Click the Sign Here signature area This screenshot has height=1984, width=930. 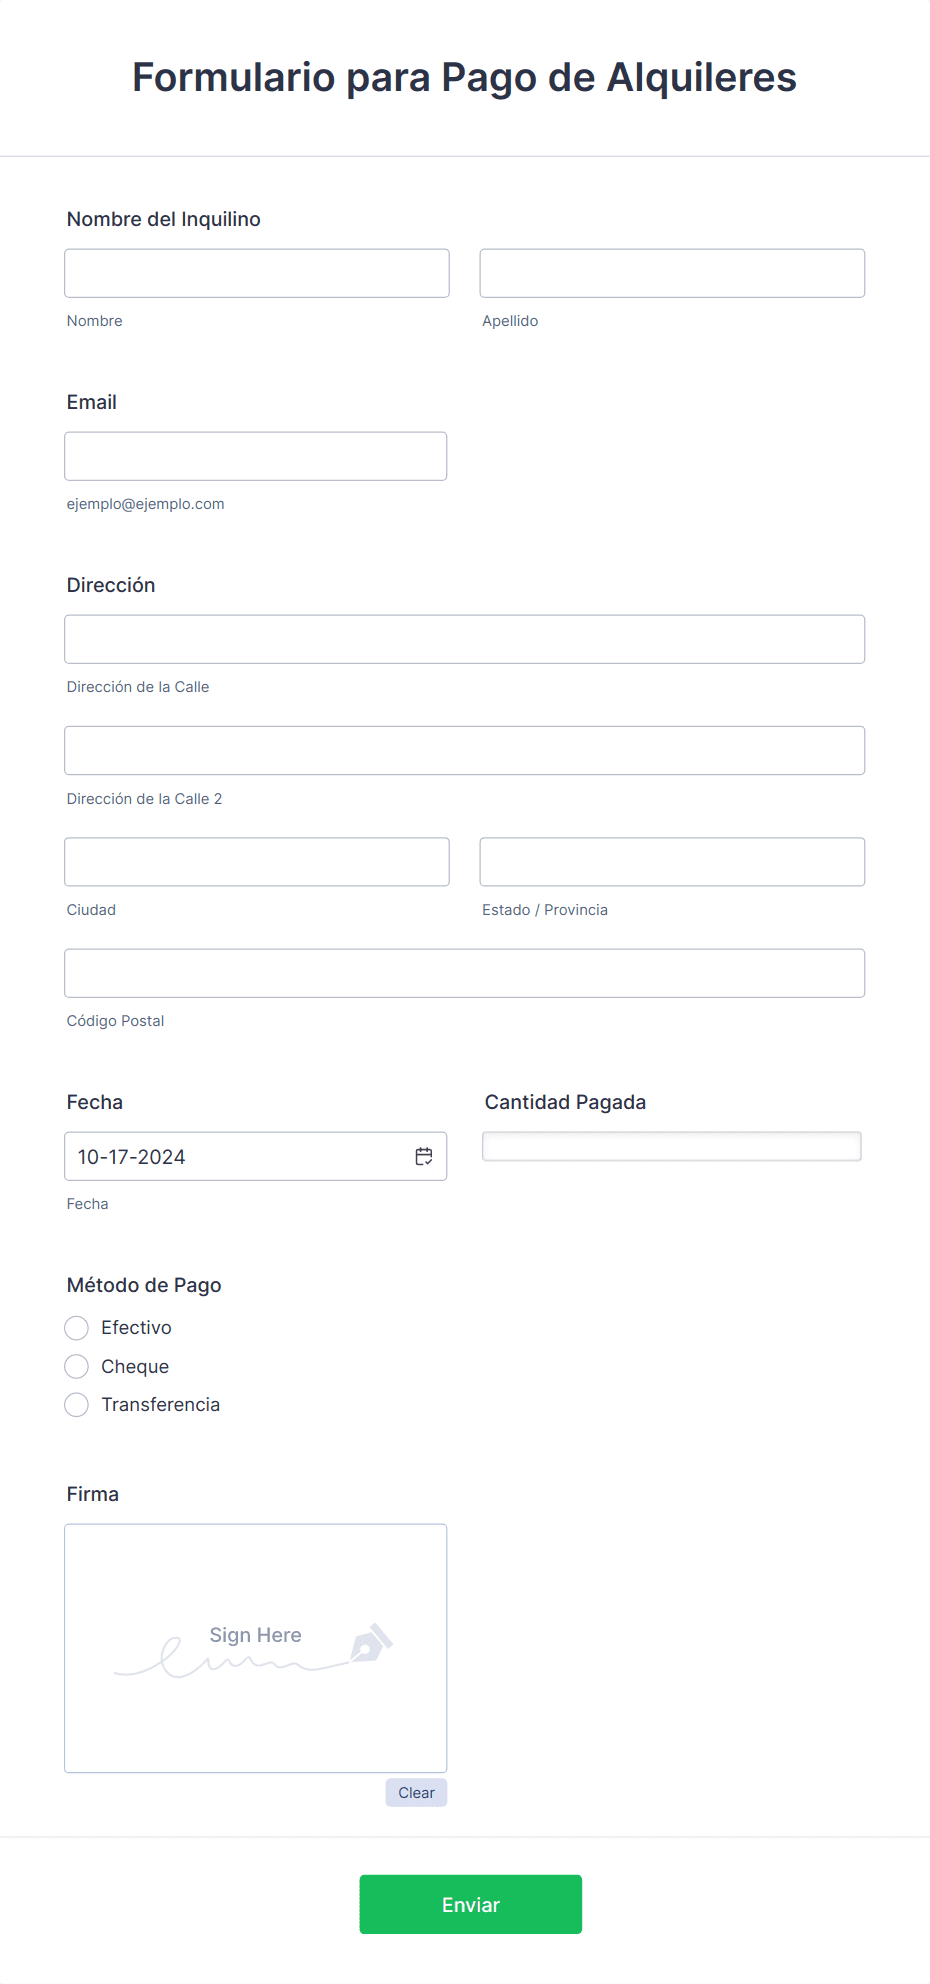pyautogui.click(x=256, y=1648)
